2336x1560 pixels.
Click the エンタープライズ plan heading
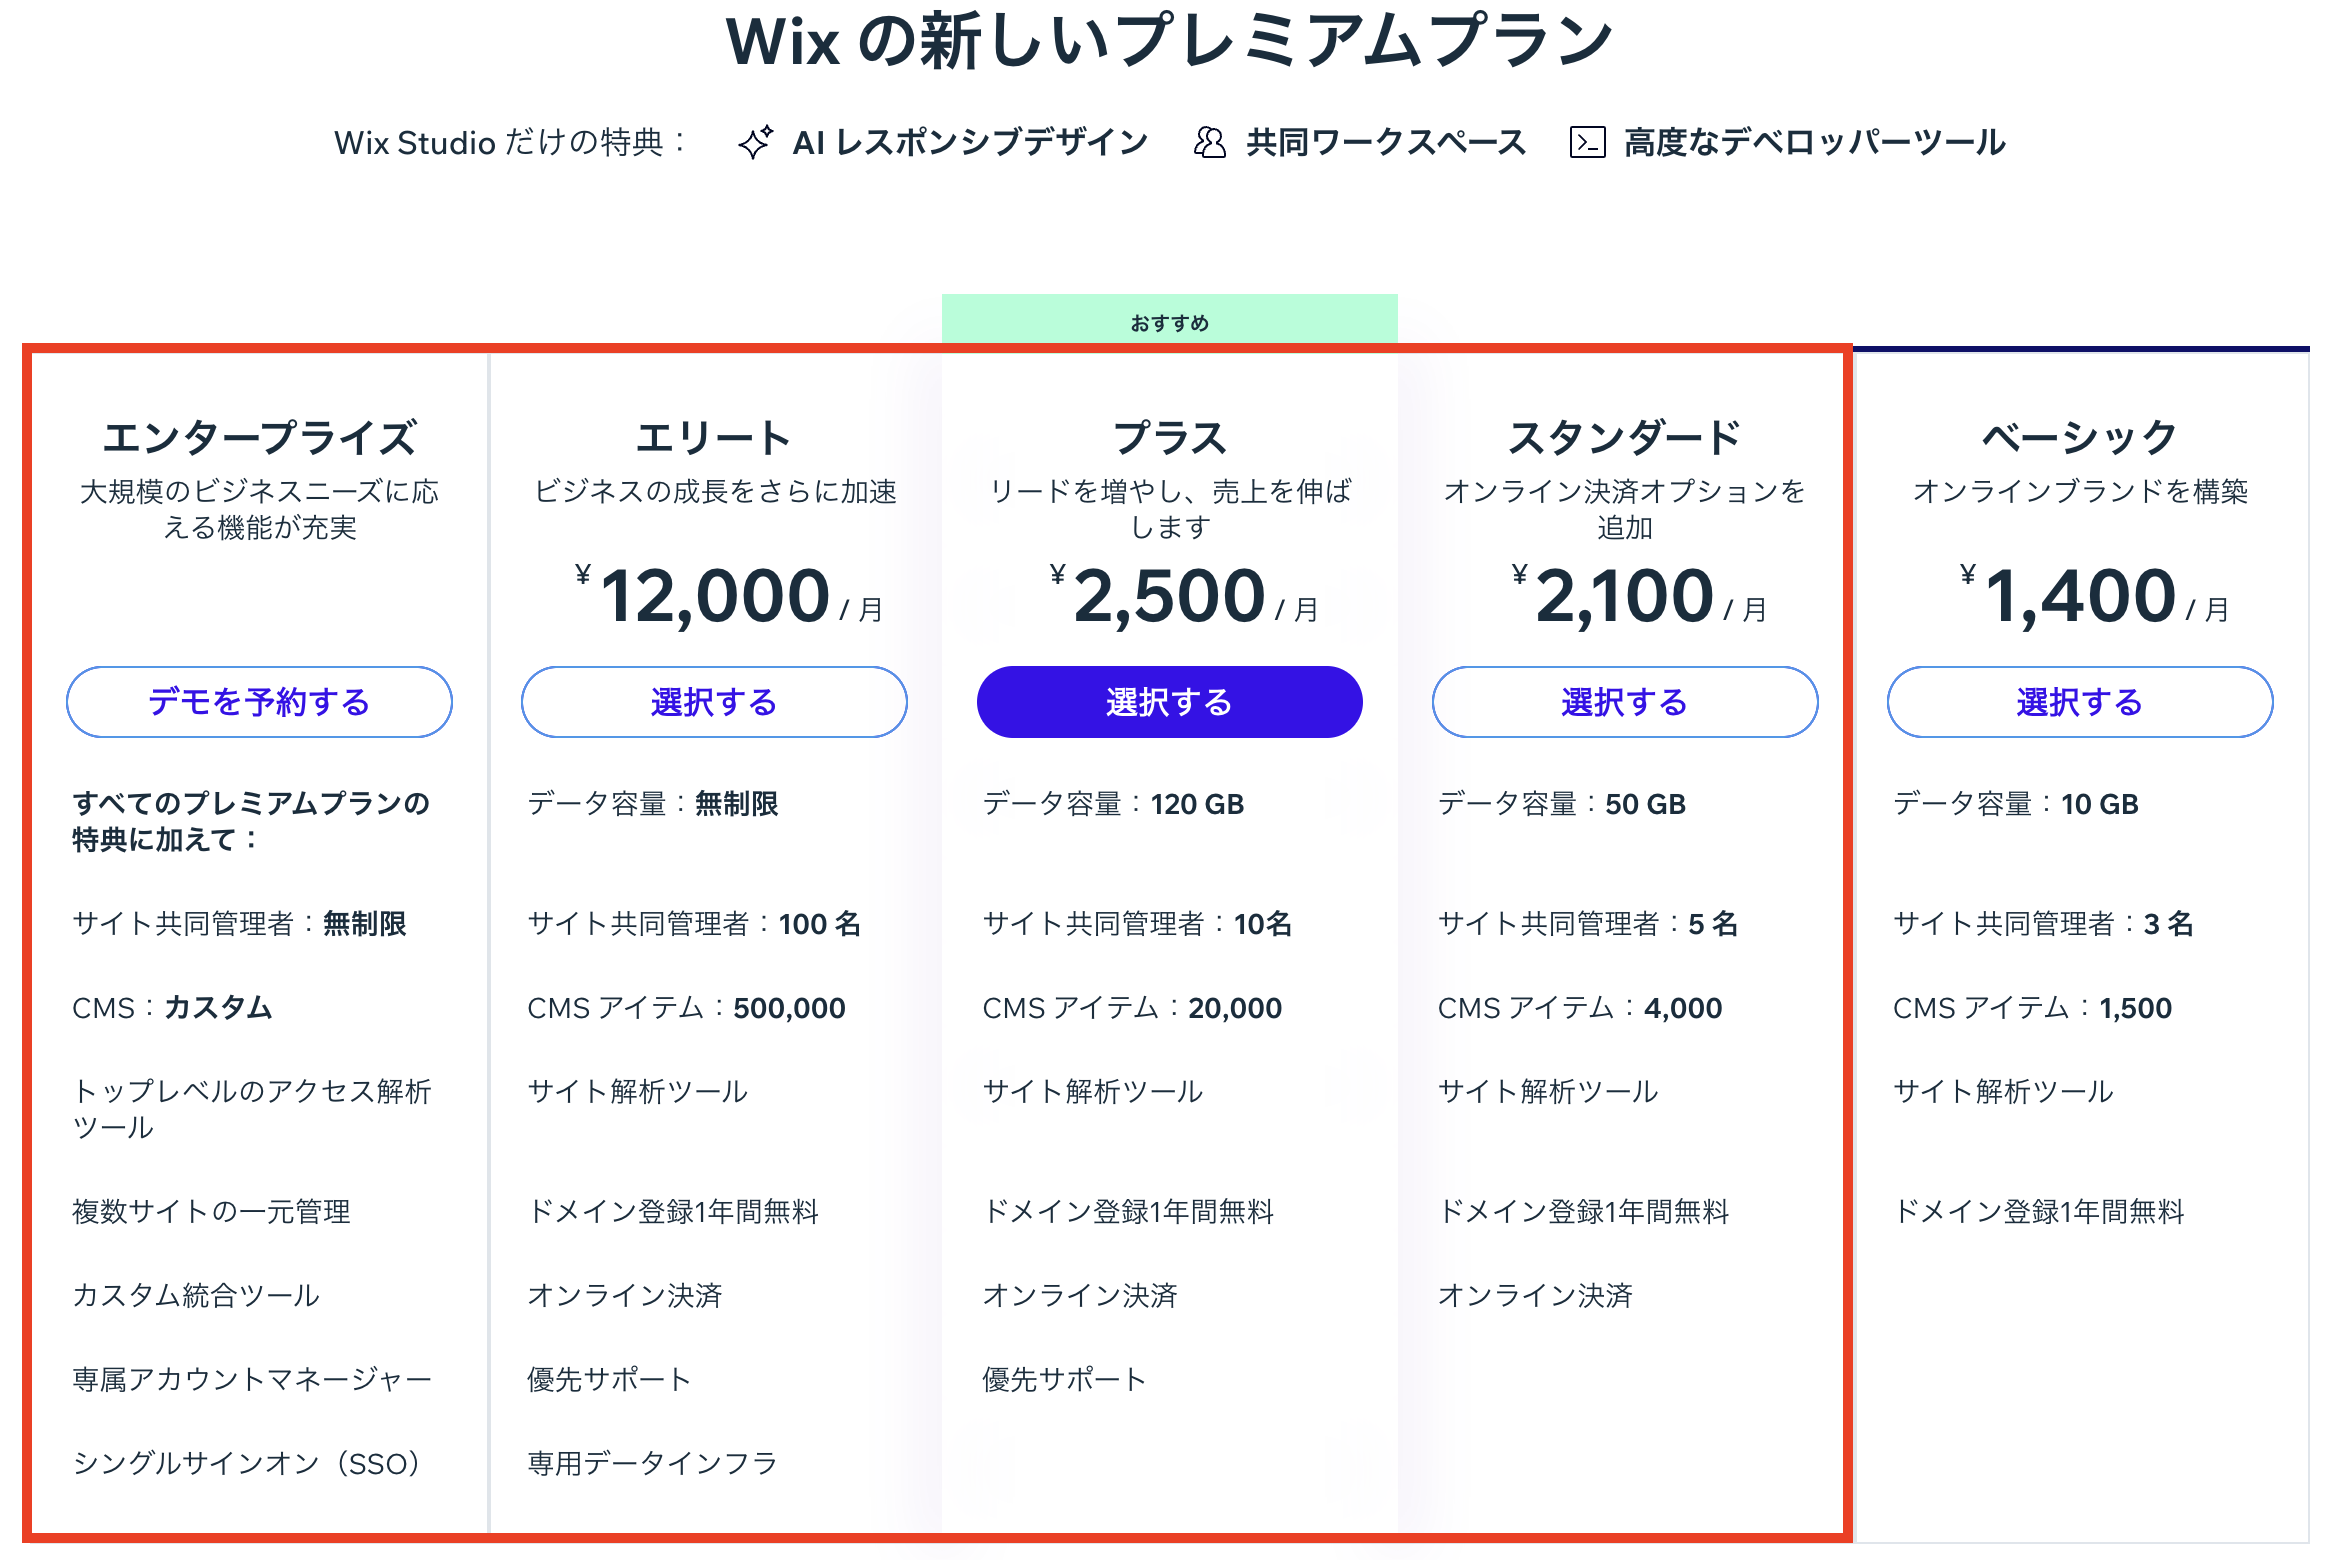(259, 438)
